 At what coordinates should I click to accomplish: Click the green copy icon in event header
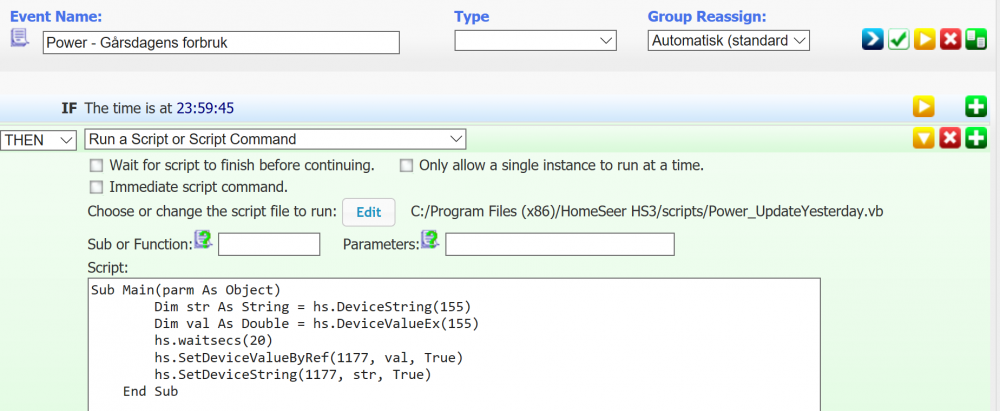click(x=976, y=40)
